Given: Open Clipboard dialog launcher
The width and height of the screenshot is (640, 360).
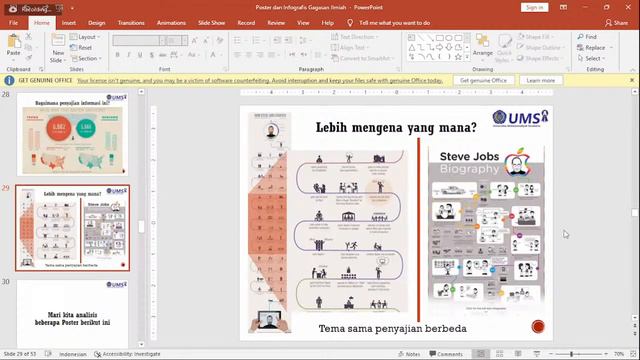Looking at the screenshot, I should pos(41,69).
